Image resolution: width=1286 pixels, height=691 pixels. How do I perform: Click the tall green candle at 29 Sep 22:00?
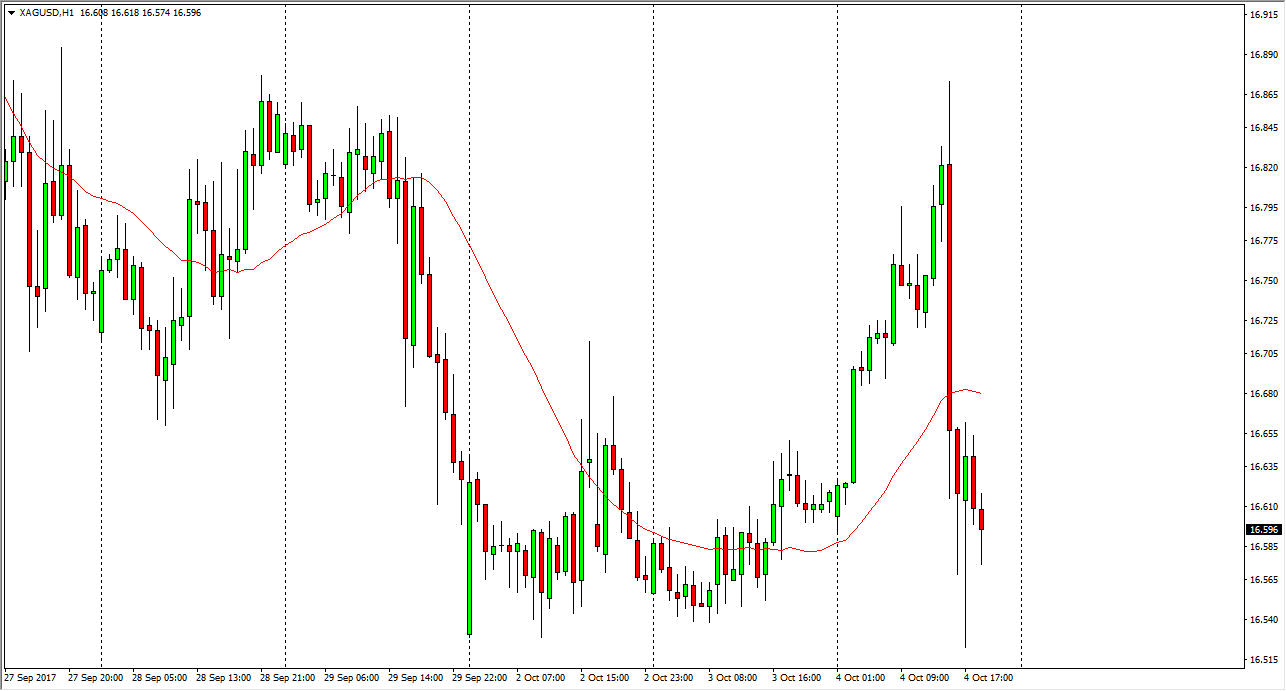tap(469, 557)
